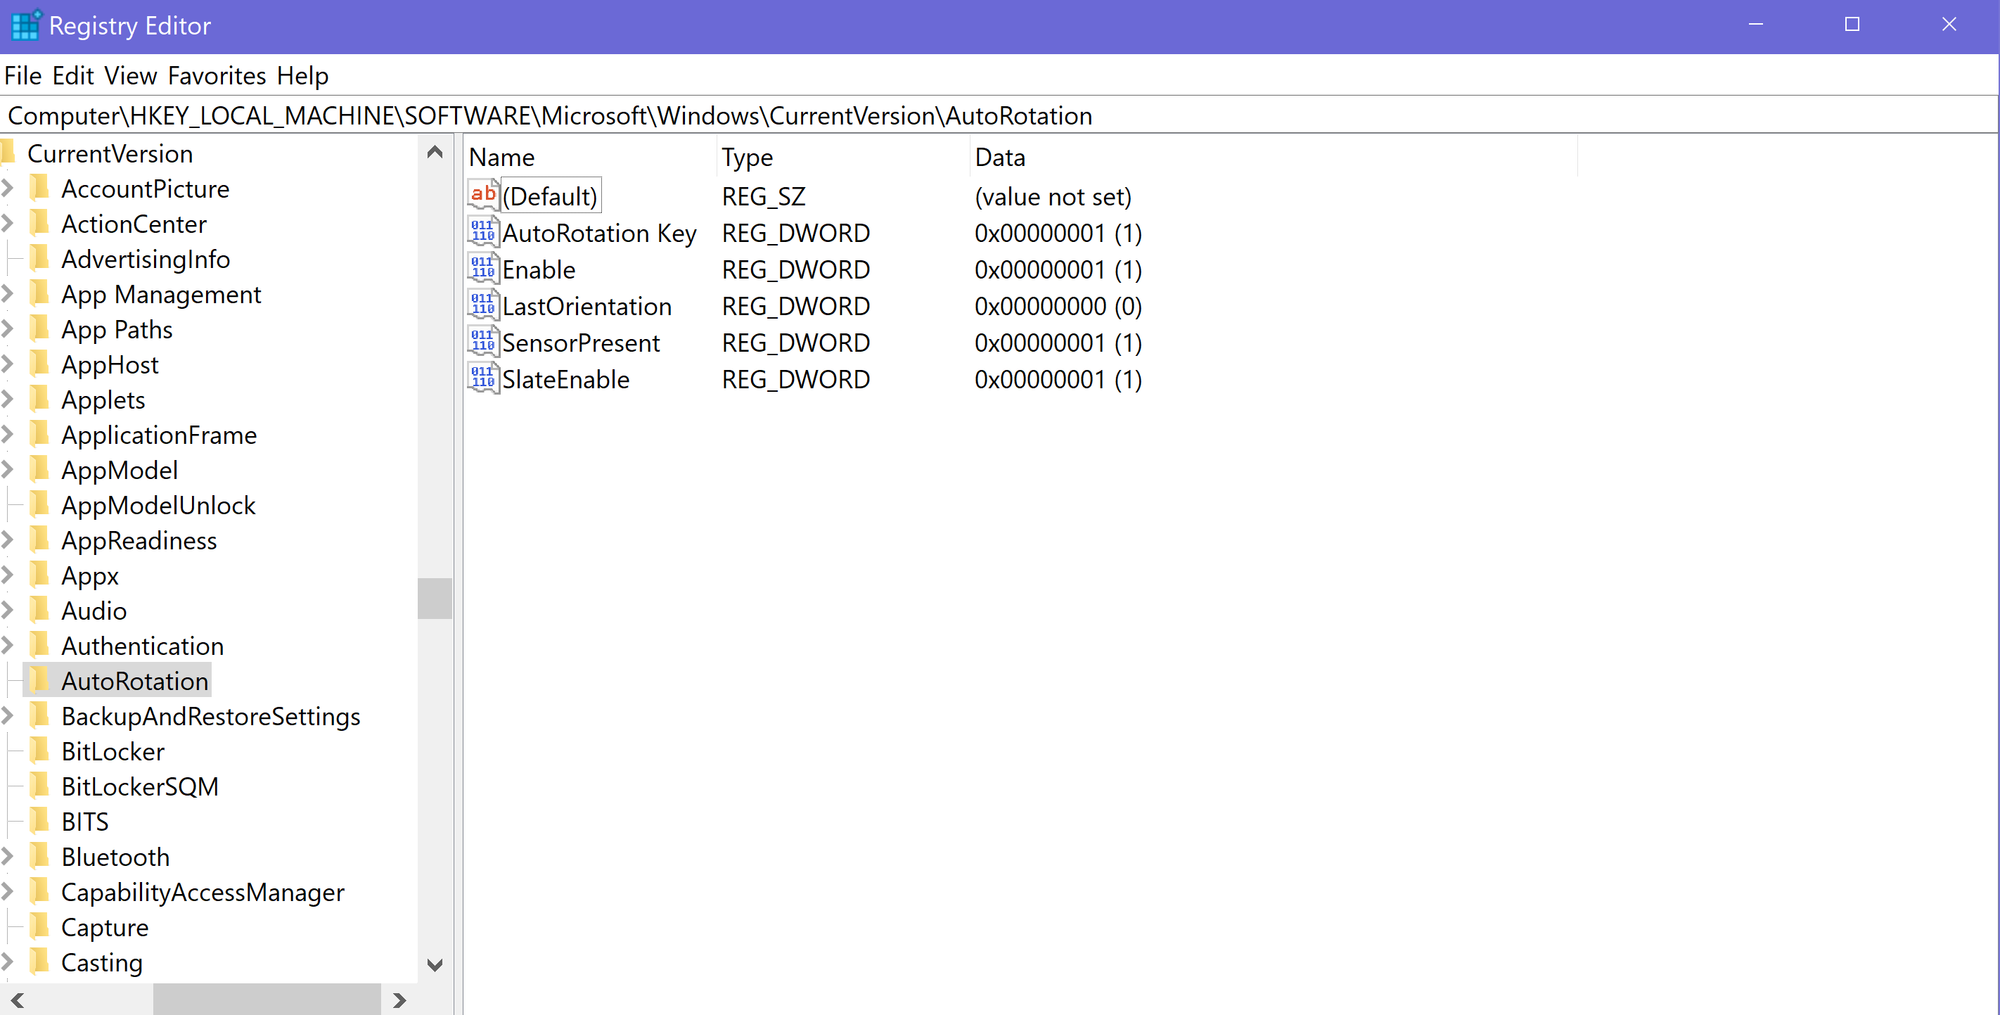The width and height of the screenshot is (2000, 1015).
Task: Click the Capture folder icon
Action: coord(40,927)
